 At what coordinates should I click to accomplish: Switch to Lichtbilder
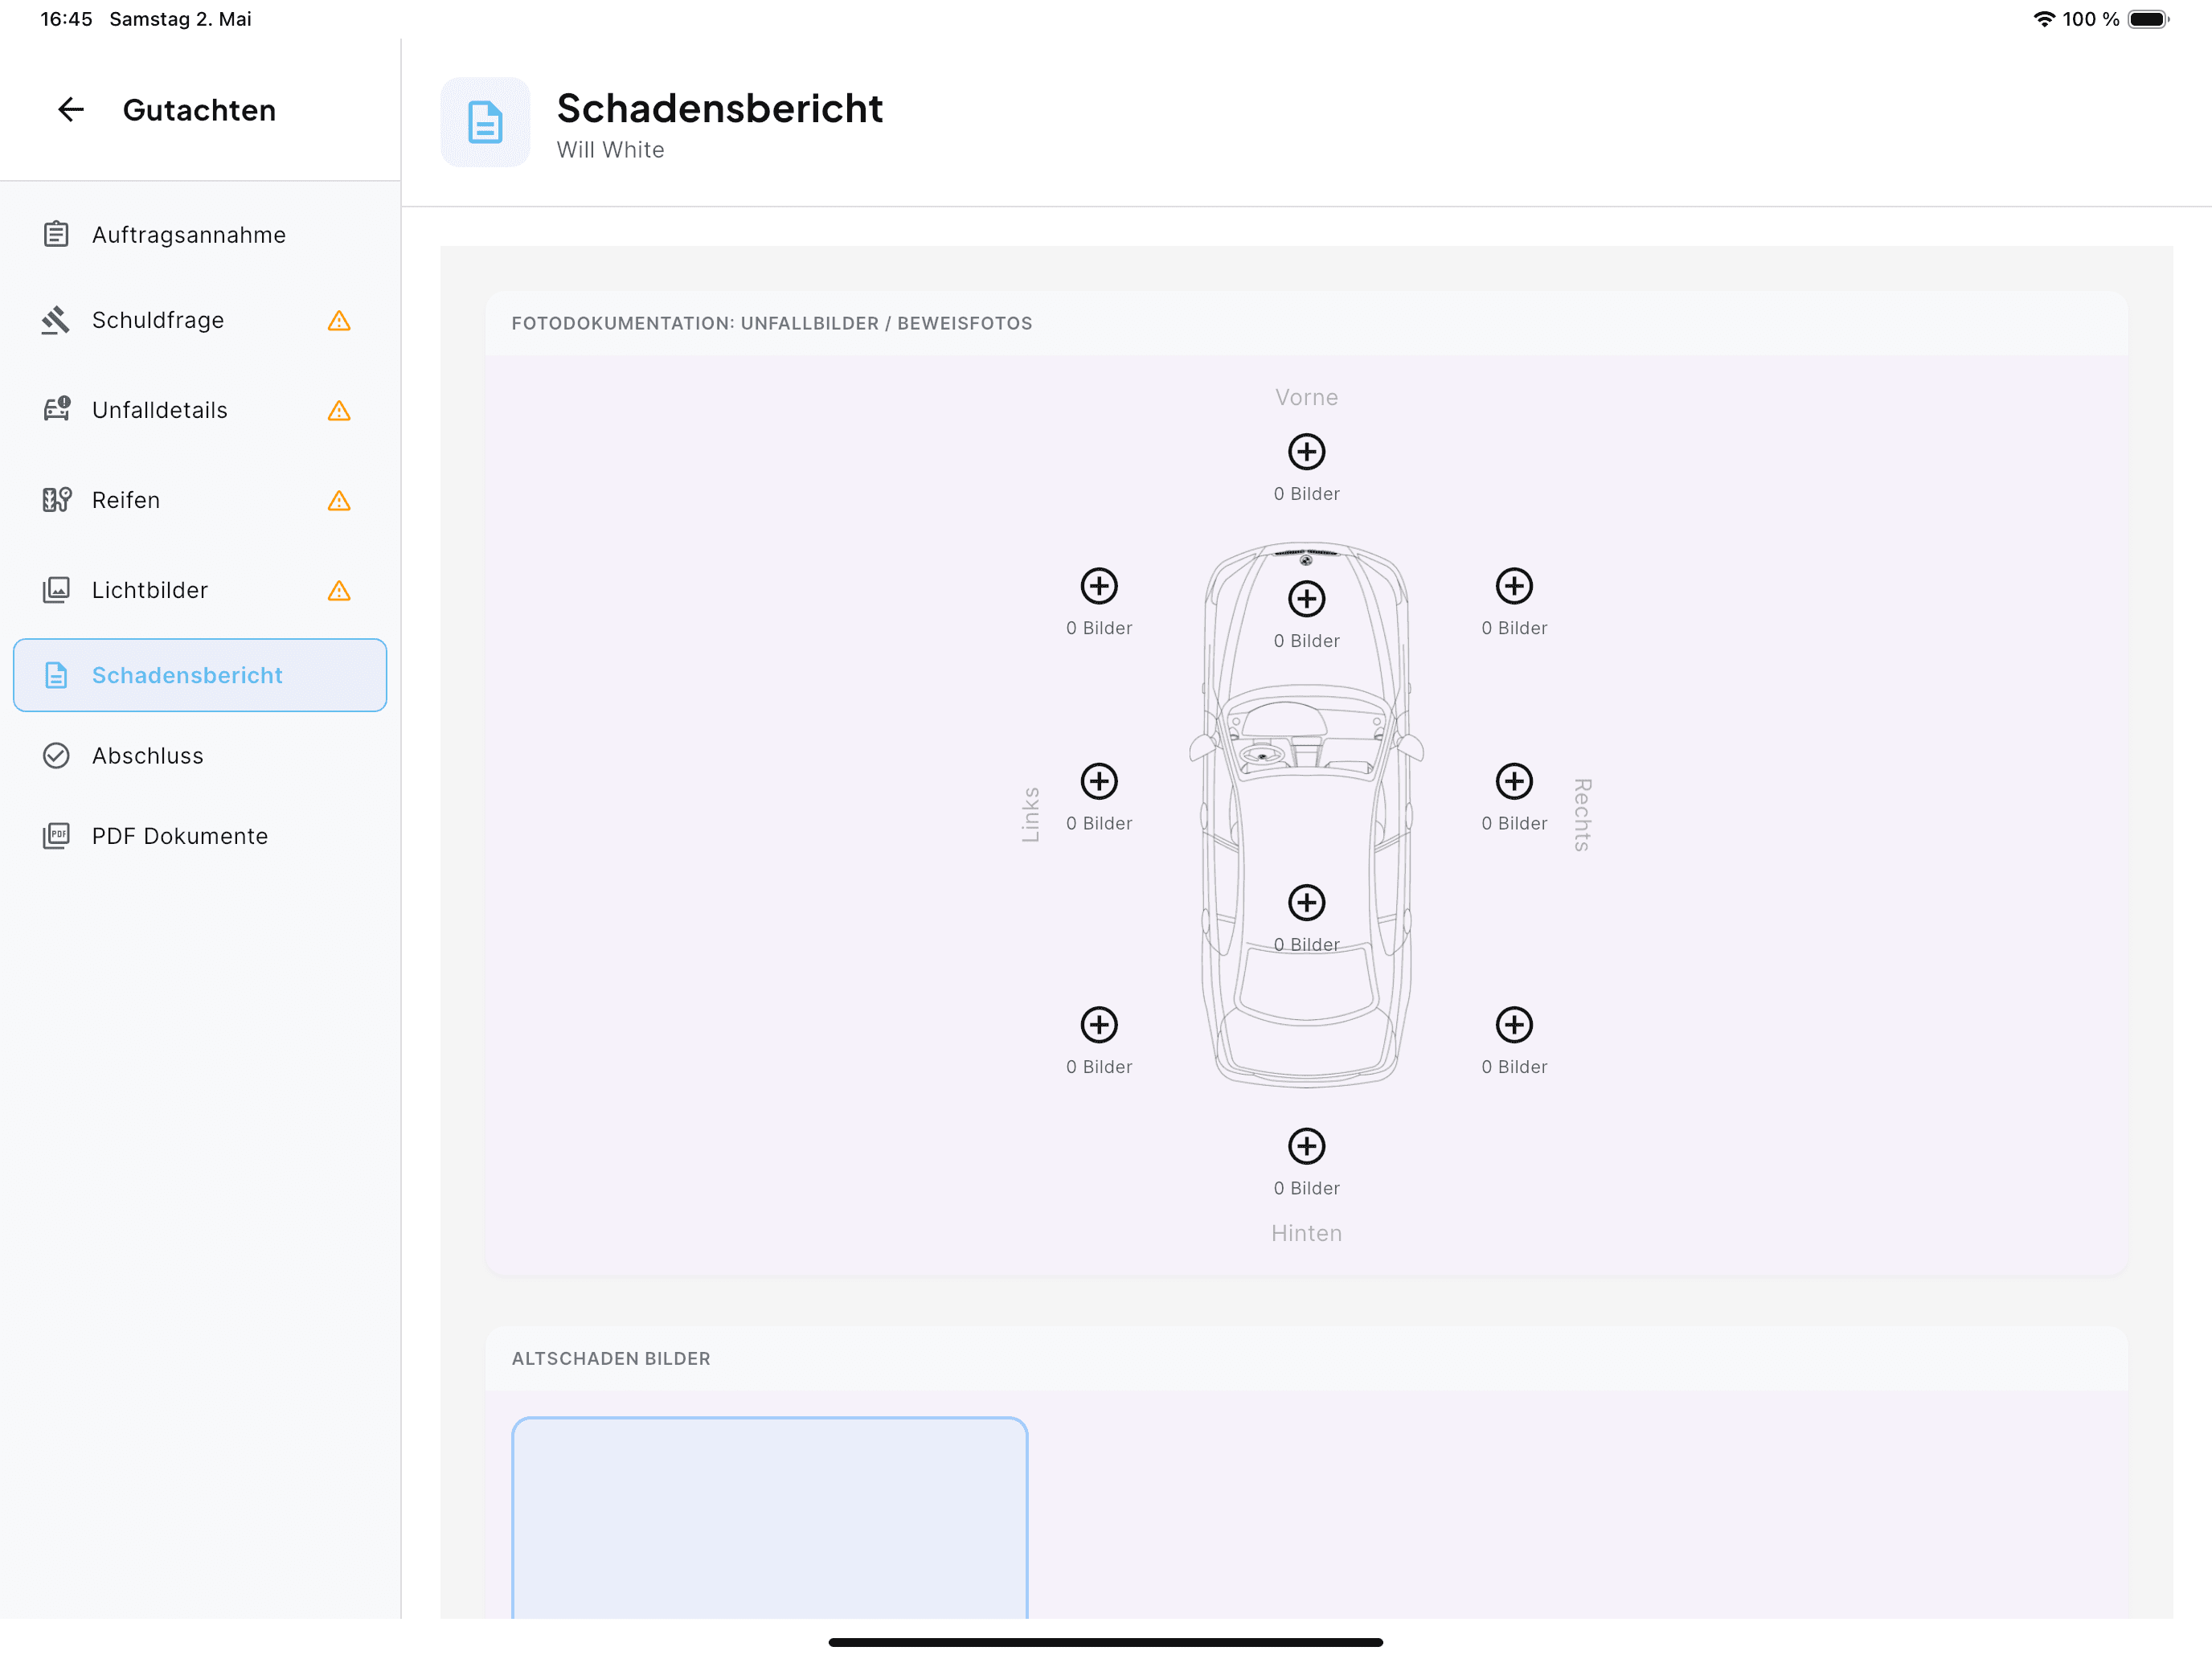pyautogui.click(x=200, y=590)
